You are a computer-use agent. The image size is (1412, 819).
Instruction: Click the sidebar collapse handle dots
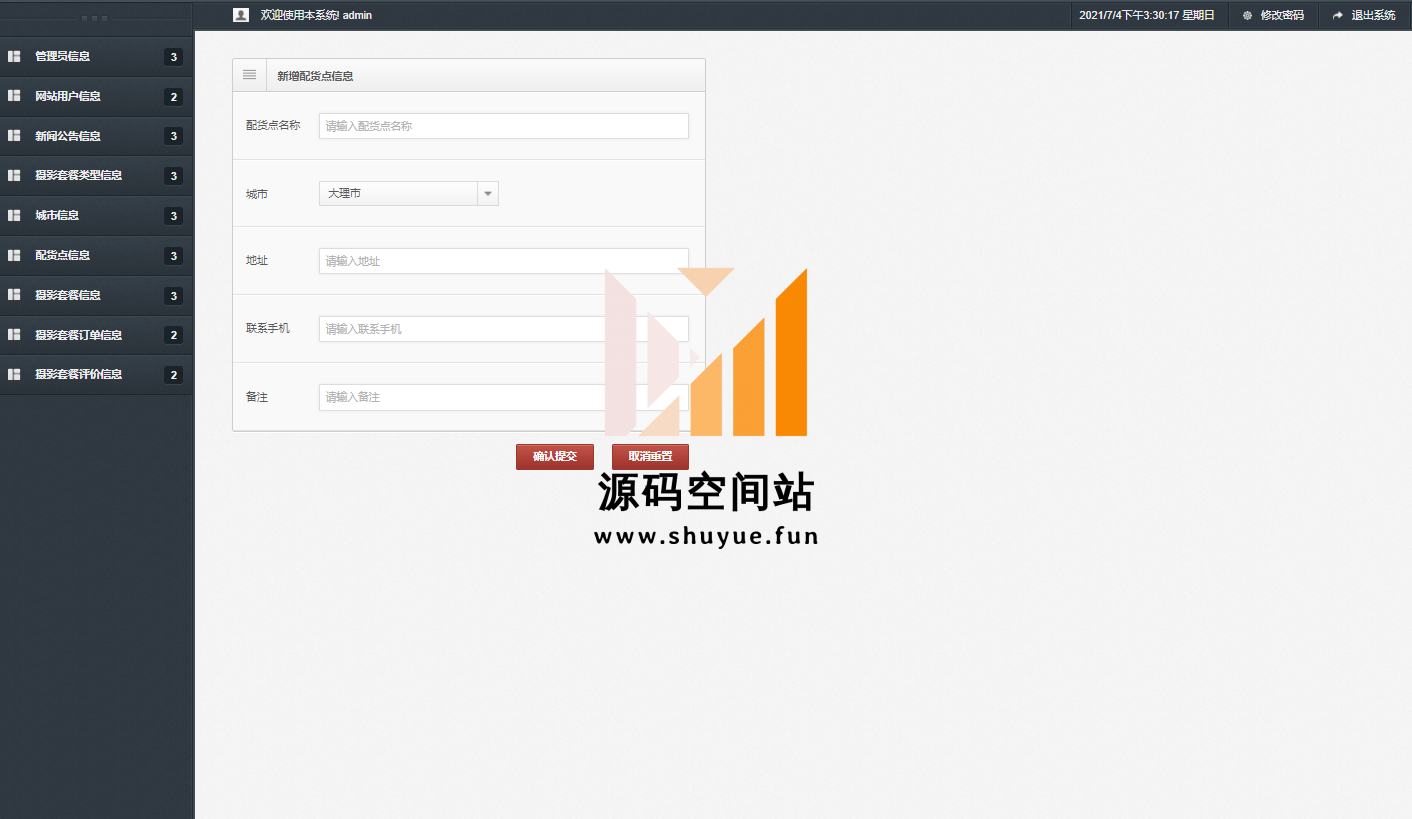pos(95,18)
